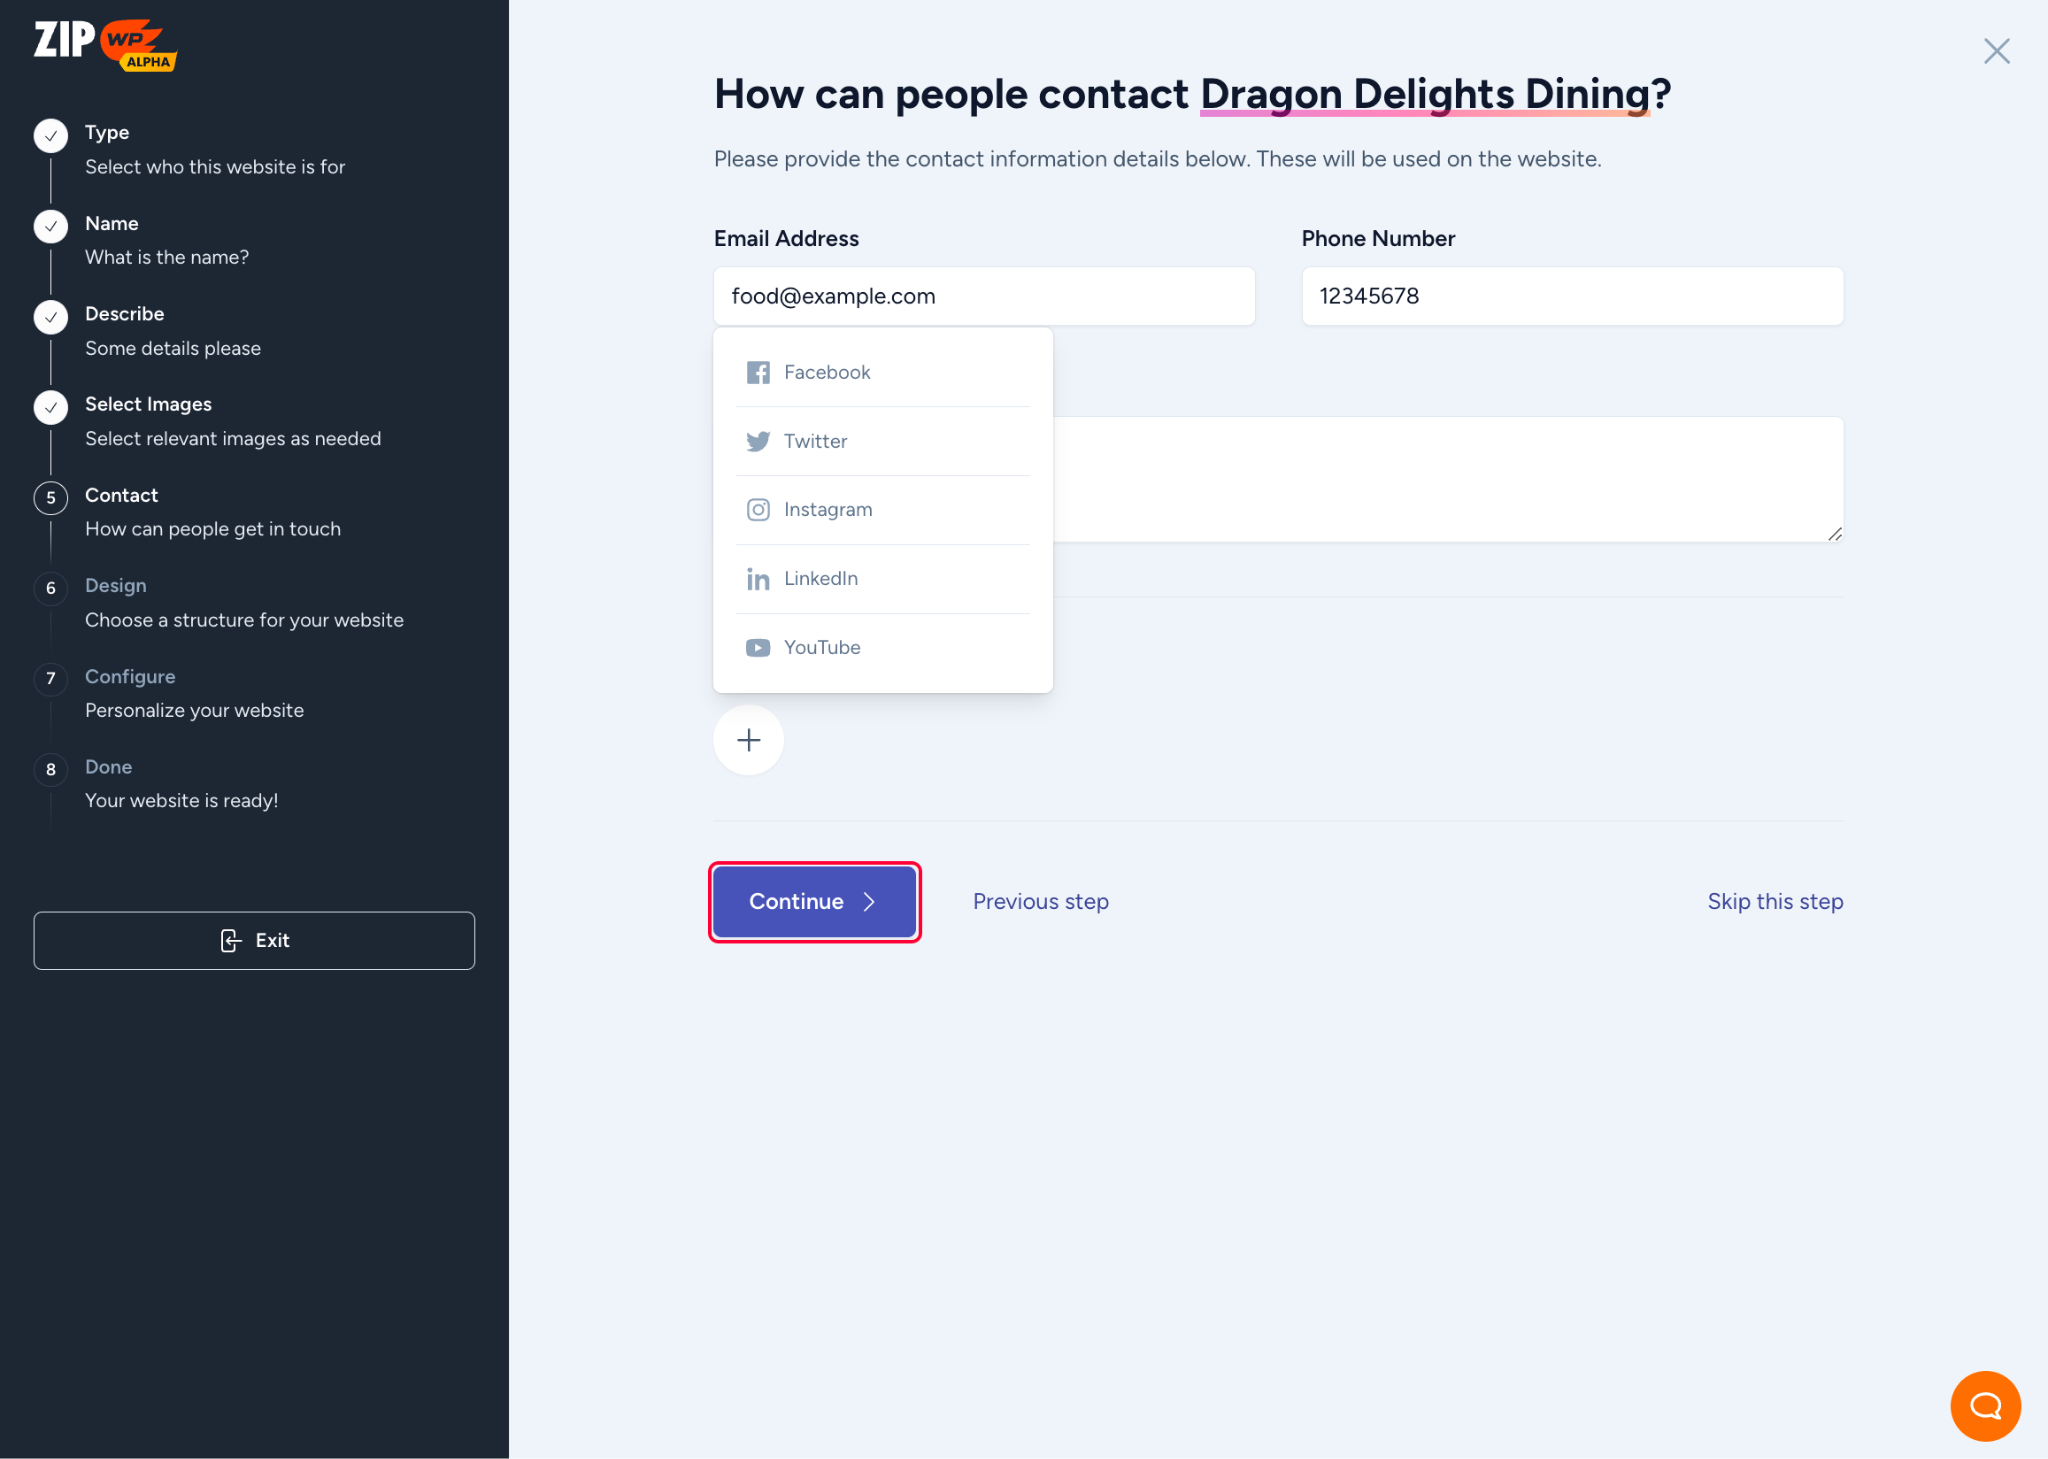Click the YouTube play icon
This screenshot has width=2048, height=1459.
point(758,648)
